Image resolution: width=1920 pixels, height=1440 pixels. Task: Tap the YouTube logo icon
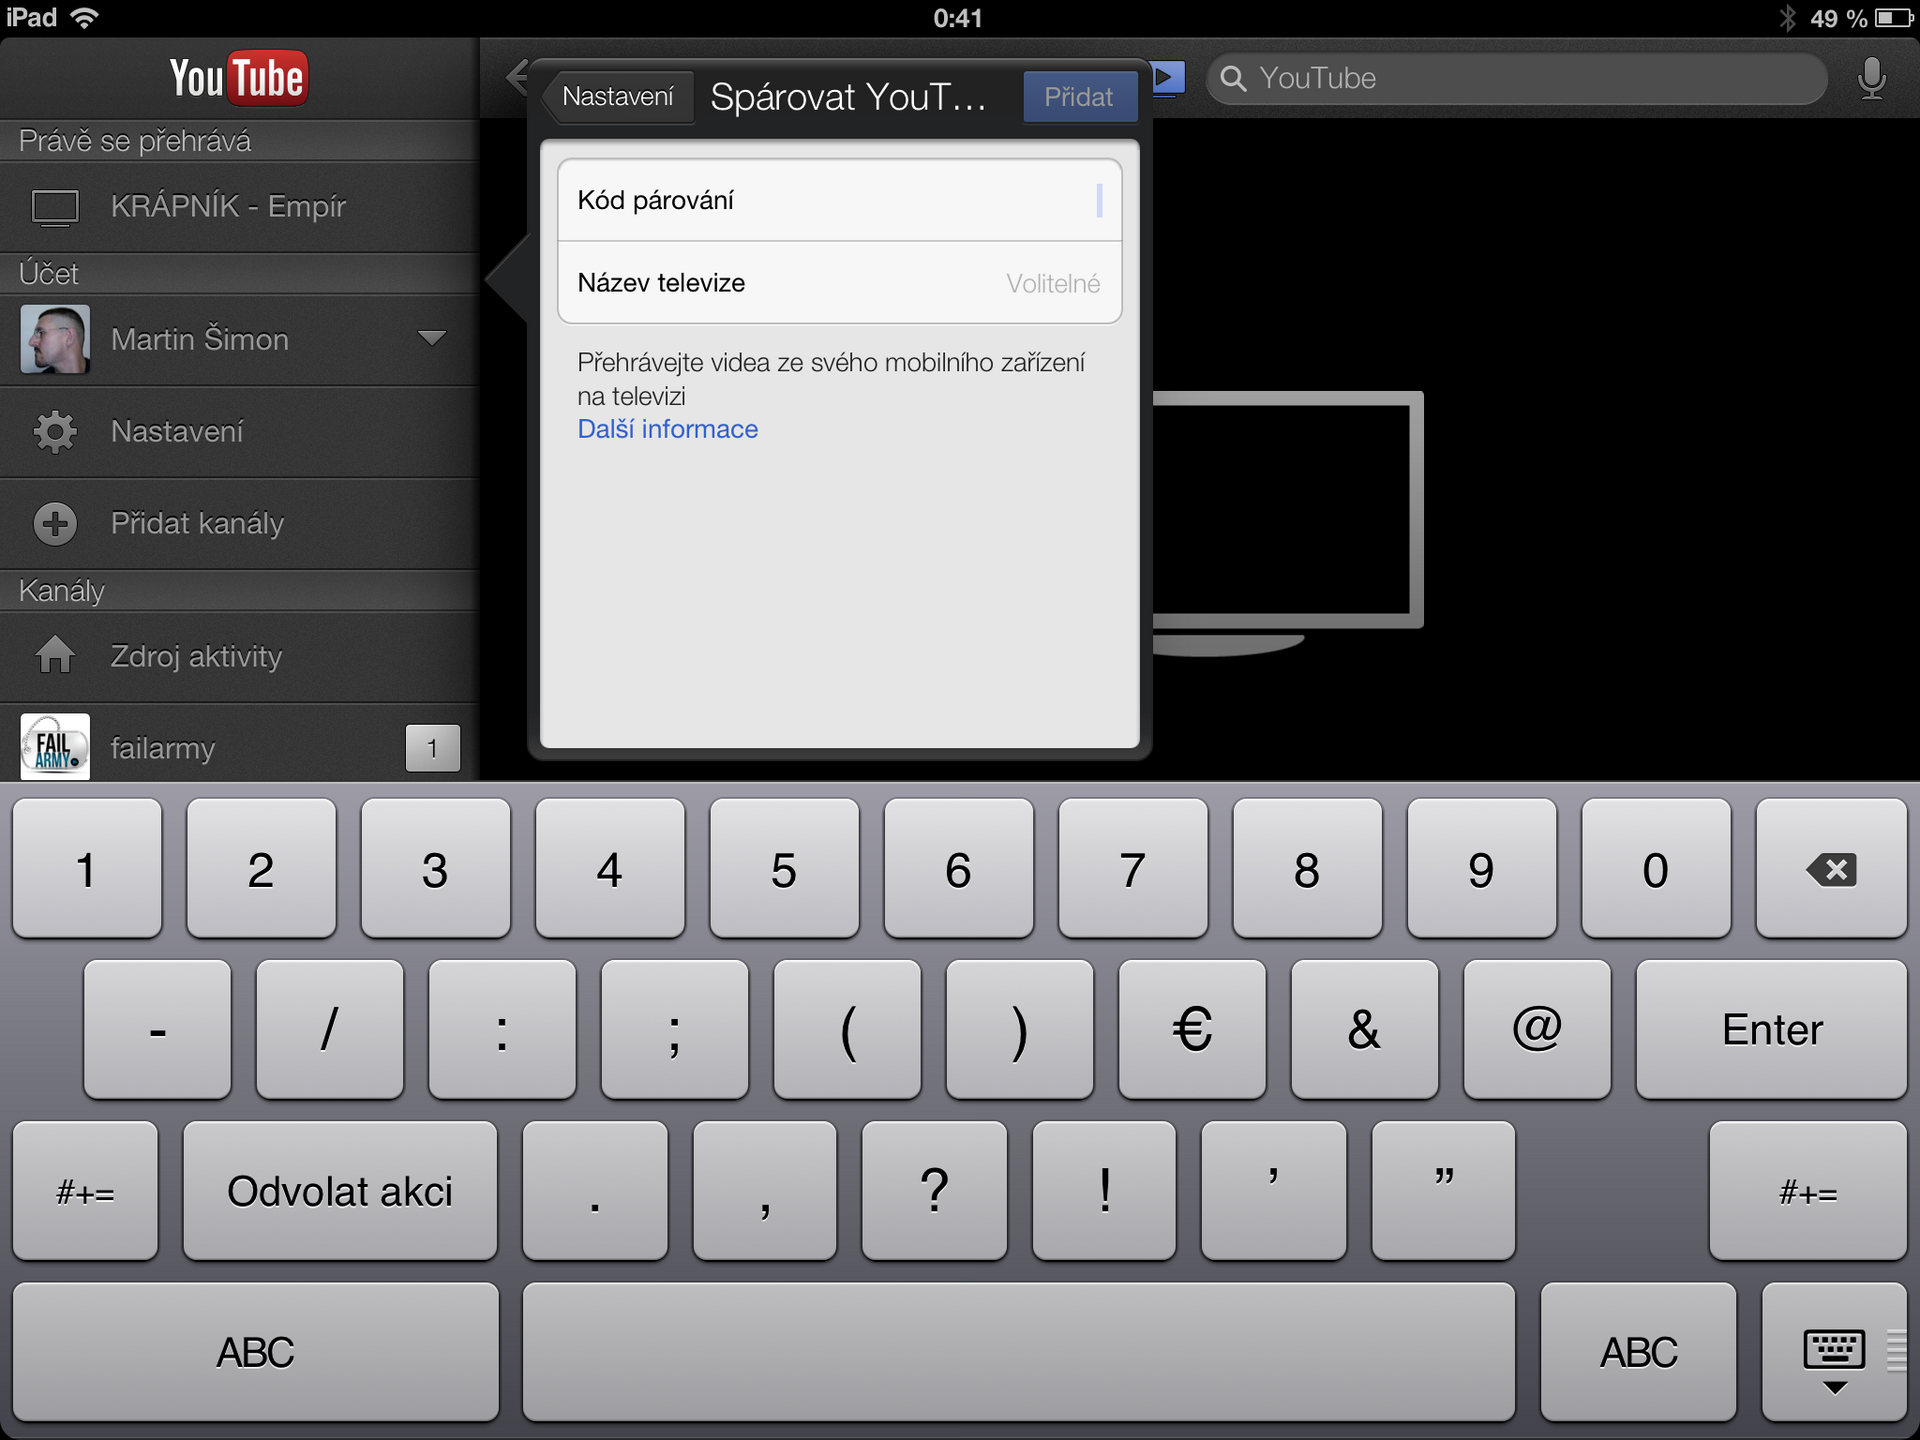(x=238, y=78)
